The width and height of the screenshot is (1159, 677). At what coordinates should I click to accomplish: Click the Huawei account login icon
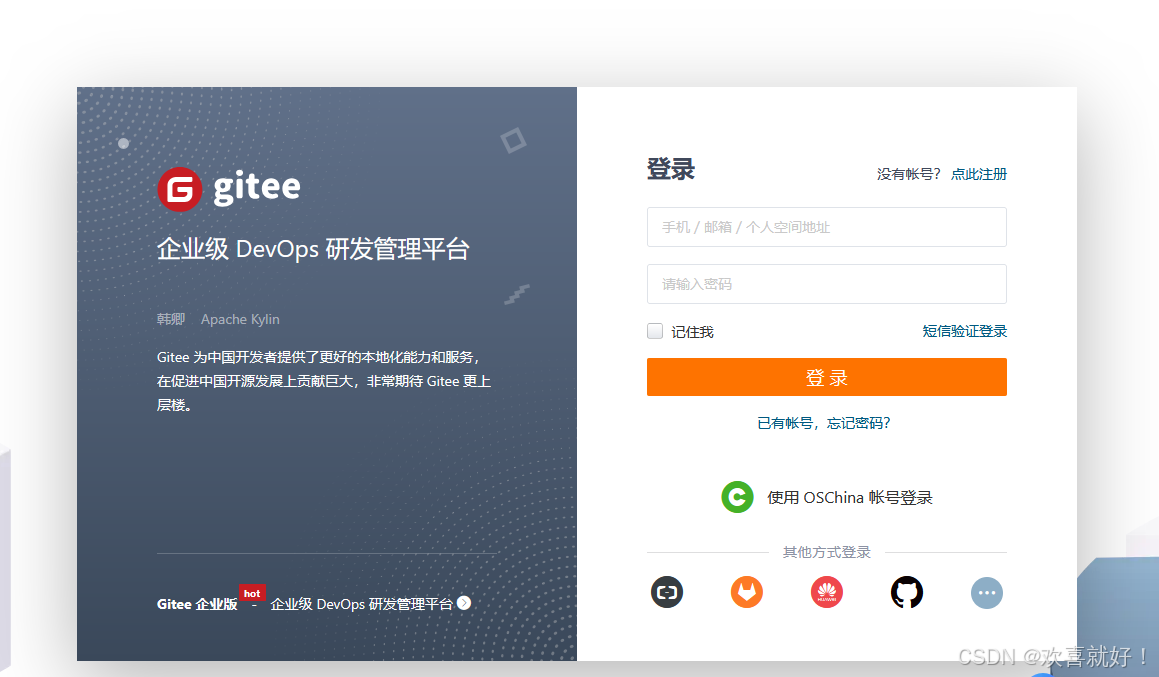pos(827,592)
